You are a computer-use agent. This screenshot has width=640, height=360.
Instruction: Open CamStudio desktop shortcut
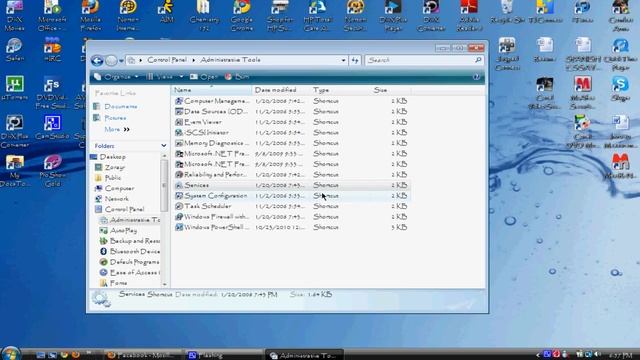tap(52, 128)
